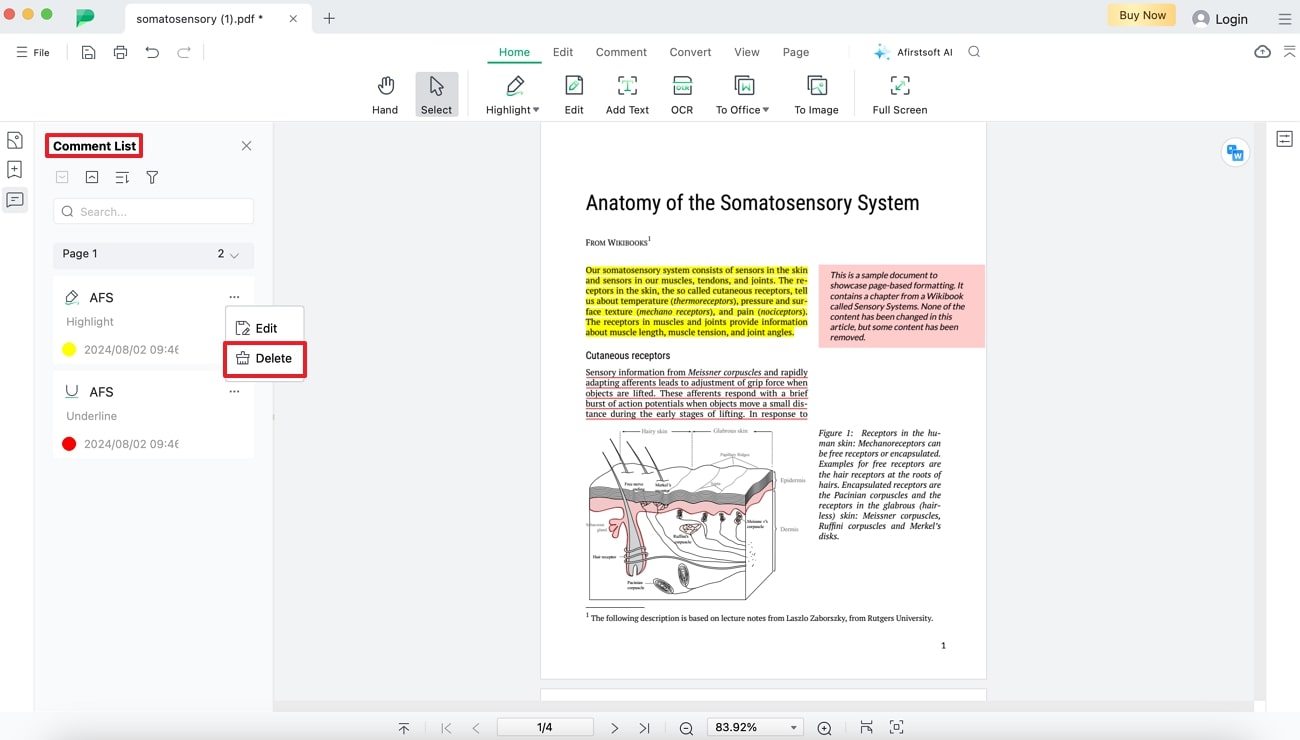Open the Comment tab
The image size is (1300, 740).
click(621, 52)
